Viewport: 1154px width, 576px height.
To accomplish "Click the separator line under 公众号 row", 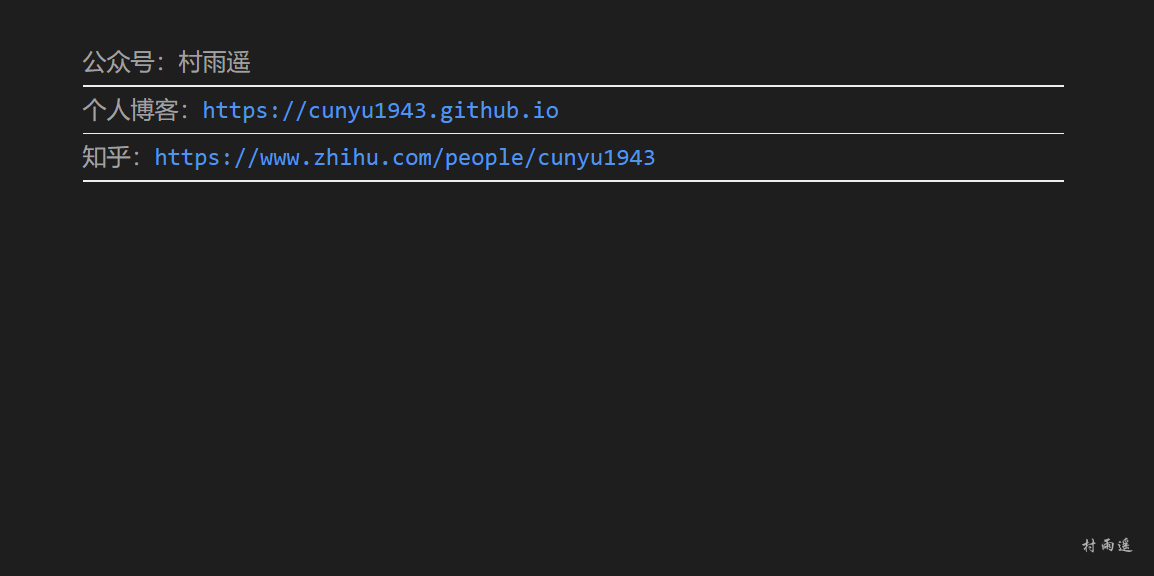I will click(x=573, y=86).
